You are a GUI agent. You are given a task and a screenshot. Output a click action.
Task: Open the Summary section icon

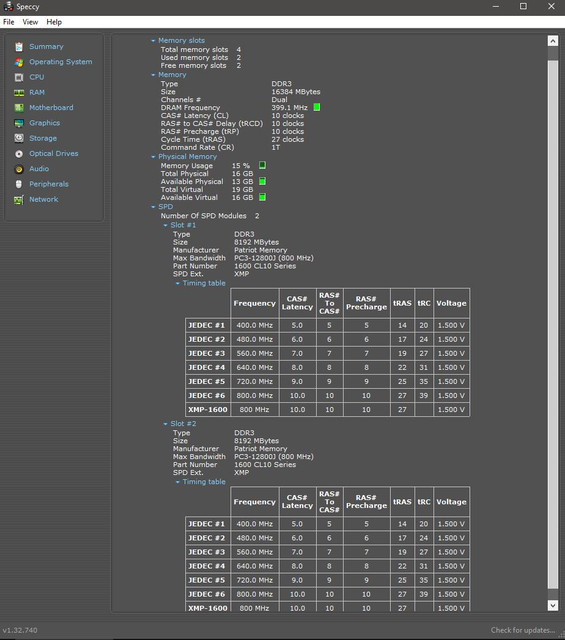(x=19, y=47)
